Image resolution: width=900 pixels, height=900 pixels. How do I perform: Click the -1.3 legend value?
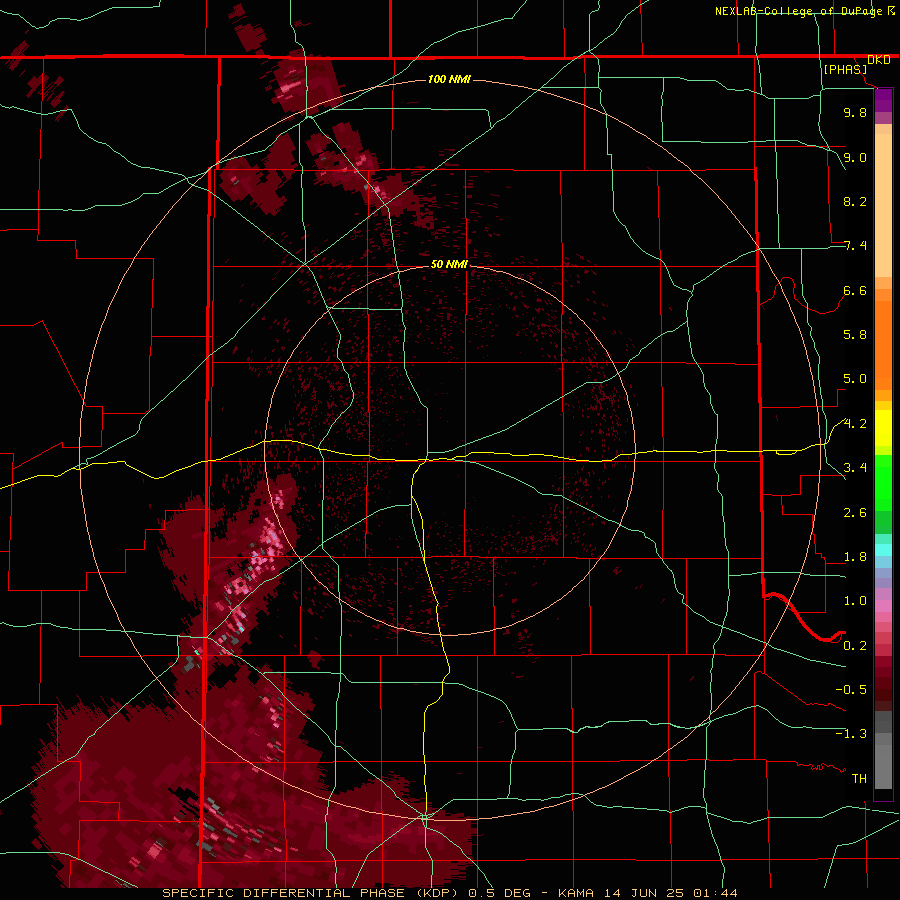[851, 734]
